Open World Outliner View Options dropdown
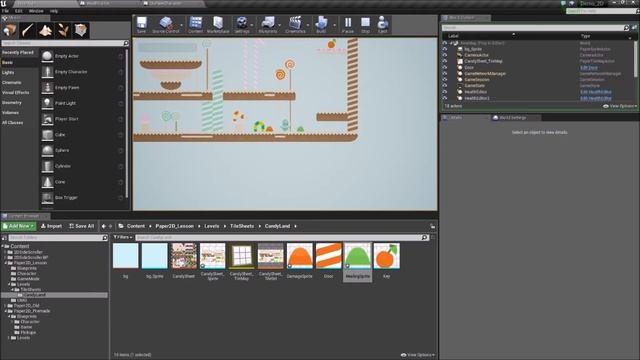 [x=620, y=106]
